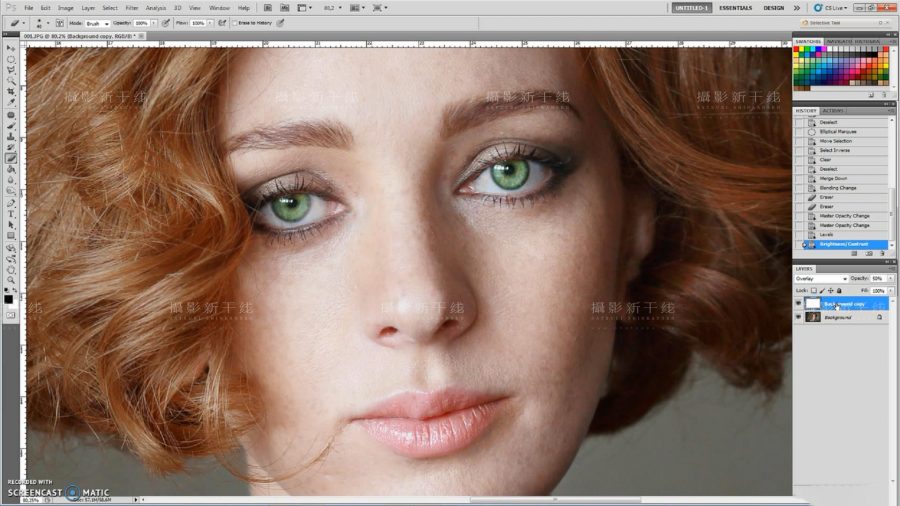Select the Path Selection tool
The width and height of the screenshot is (900, 506).
[11, 225]
